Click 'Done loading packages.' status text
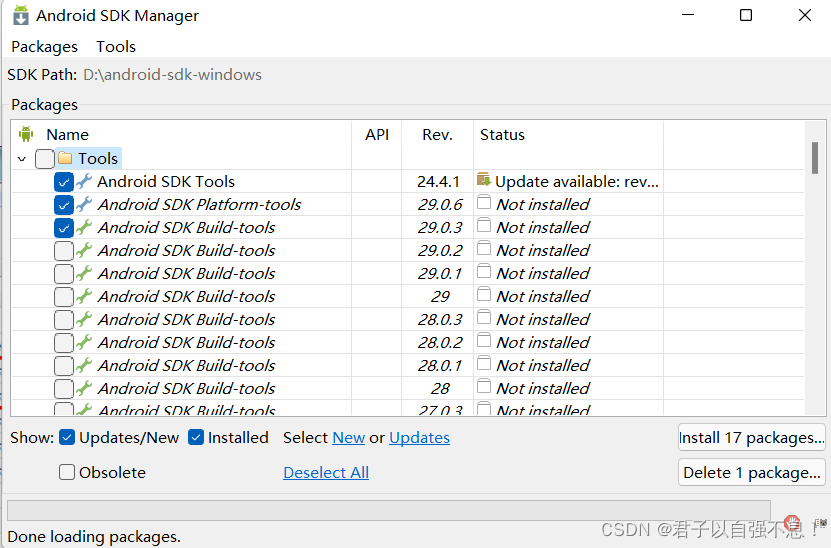The height and width of the screenshot is (548, 831). point(94,536)
